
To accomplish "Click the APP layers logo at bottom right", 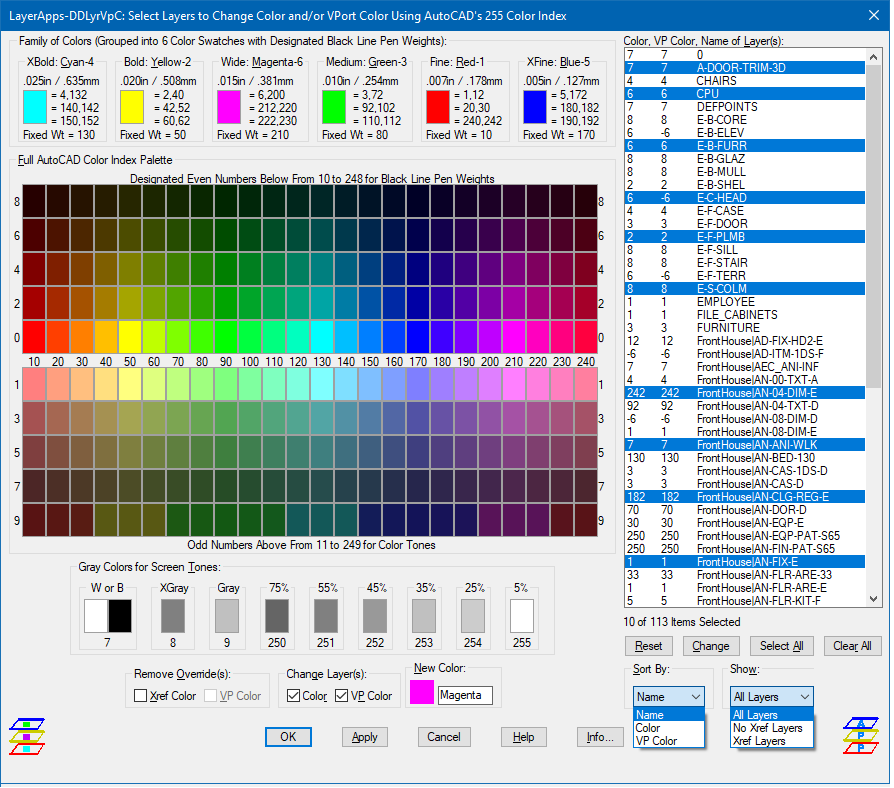I will point(860,735).
